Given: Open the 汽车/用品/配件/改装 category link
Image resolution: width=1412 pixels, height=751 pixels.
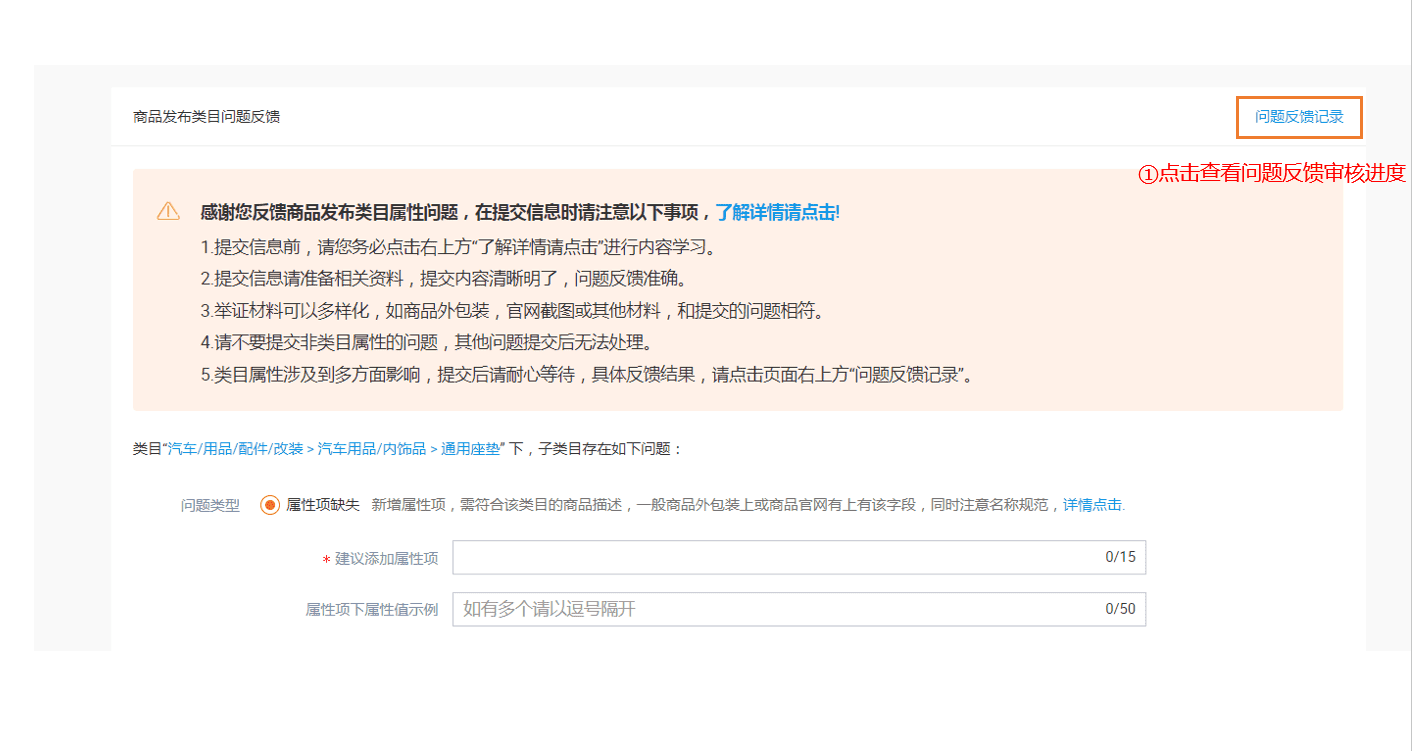Looking at the screenshot, I should pos(235,449).
